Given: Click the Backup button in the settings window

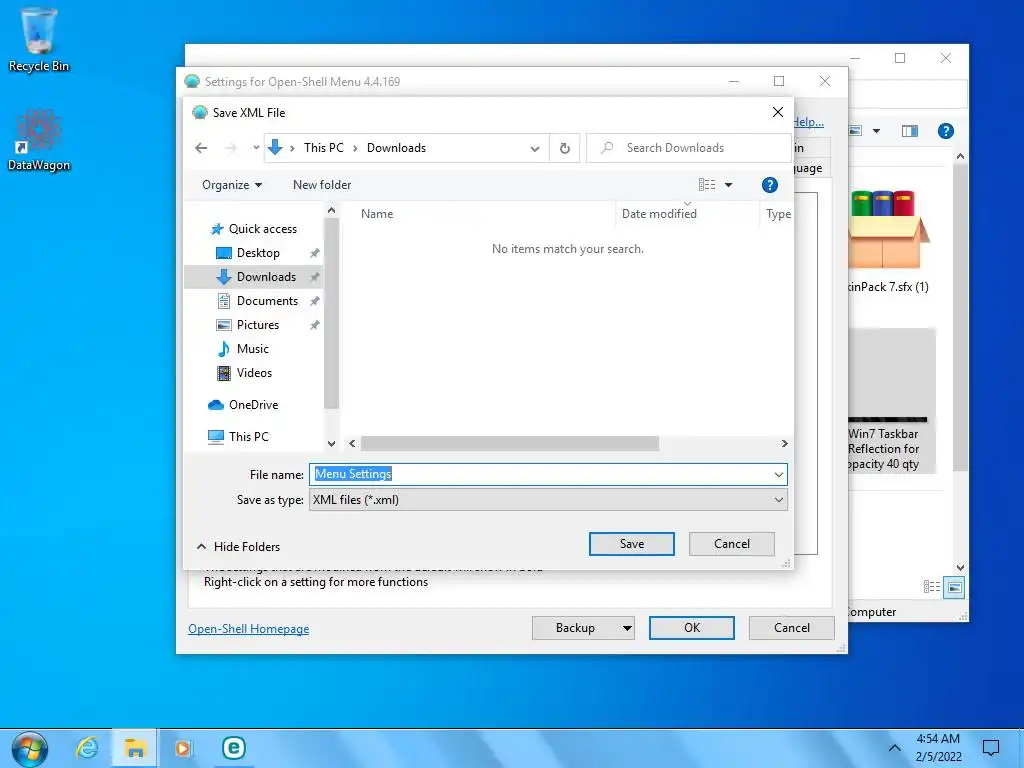Looking at the screenshot, I should (x=575, y=628).
